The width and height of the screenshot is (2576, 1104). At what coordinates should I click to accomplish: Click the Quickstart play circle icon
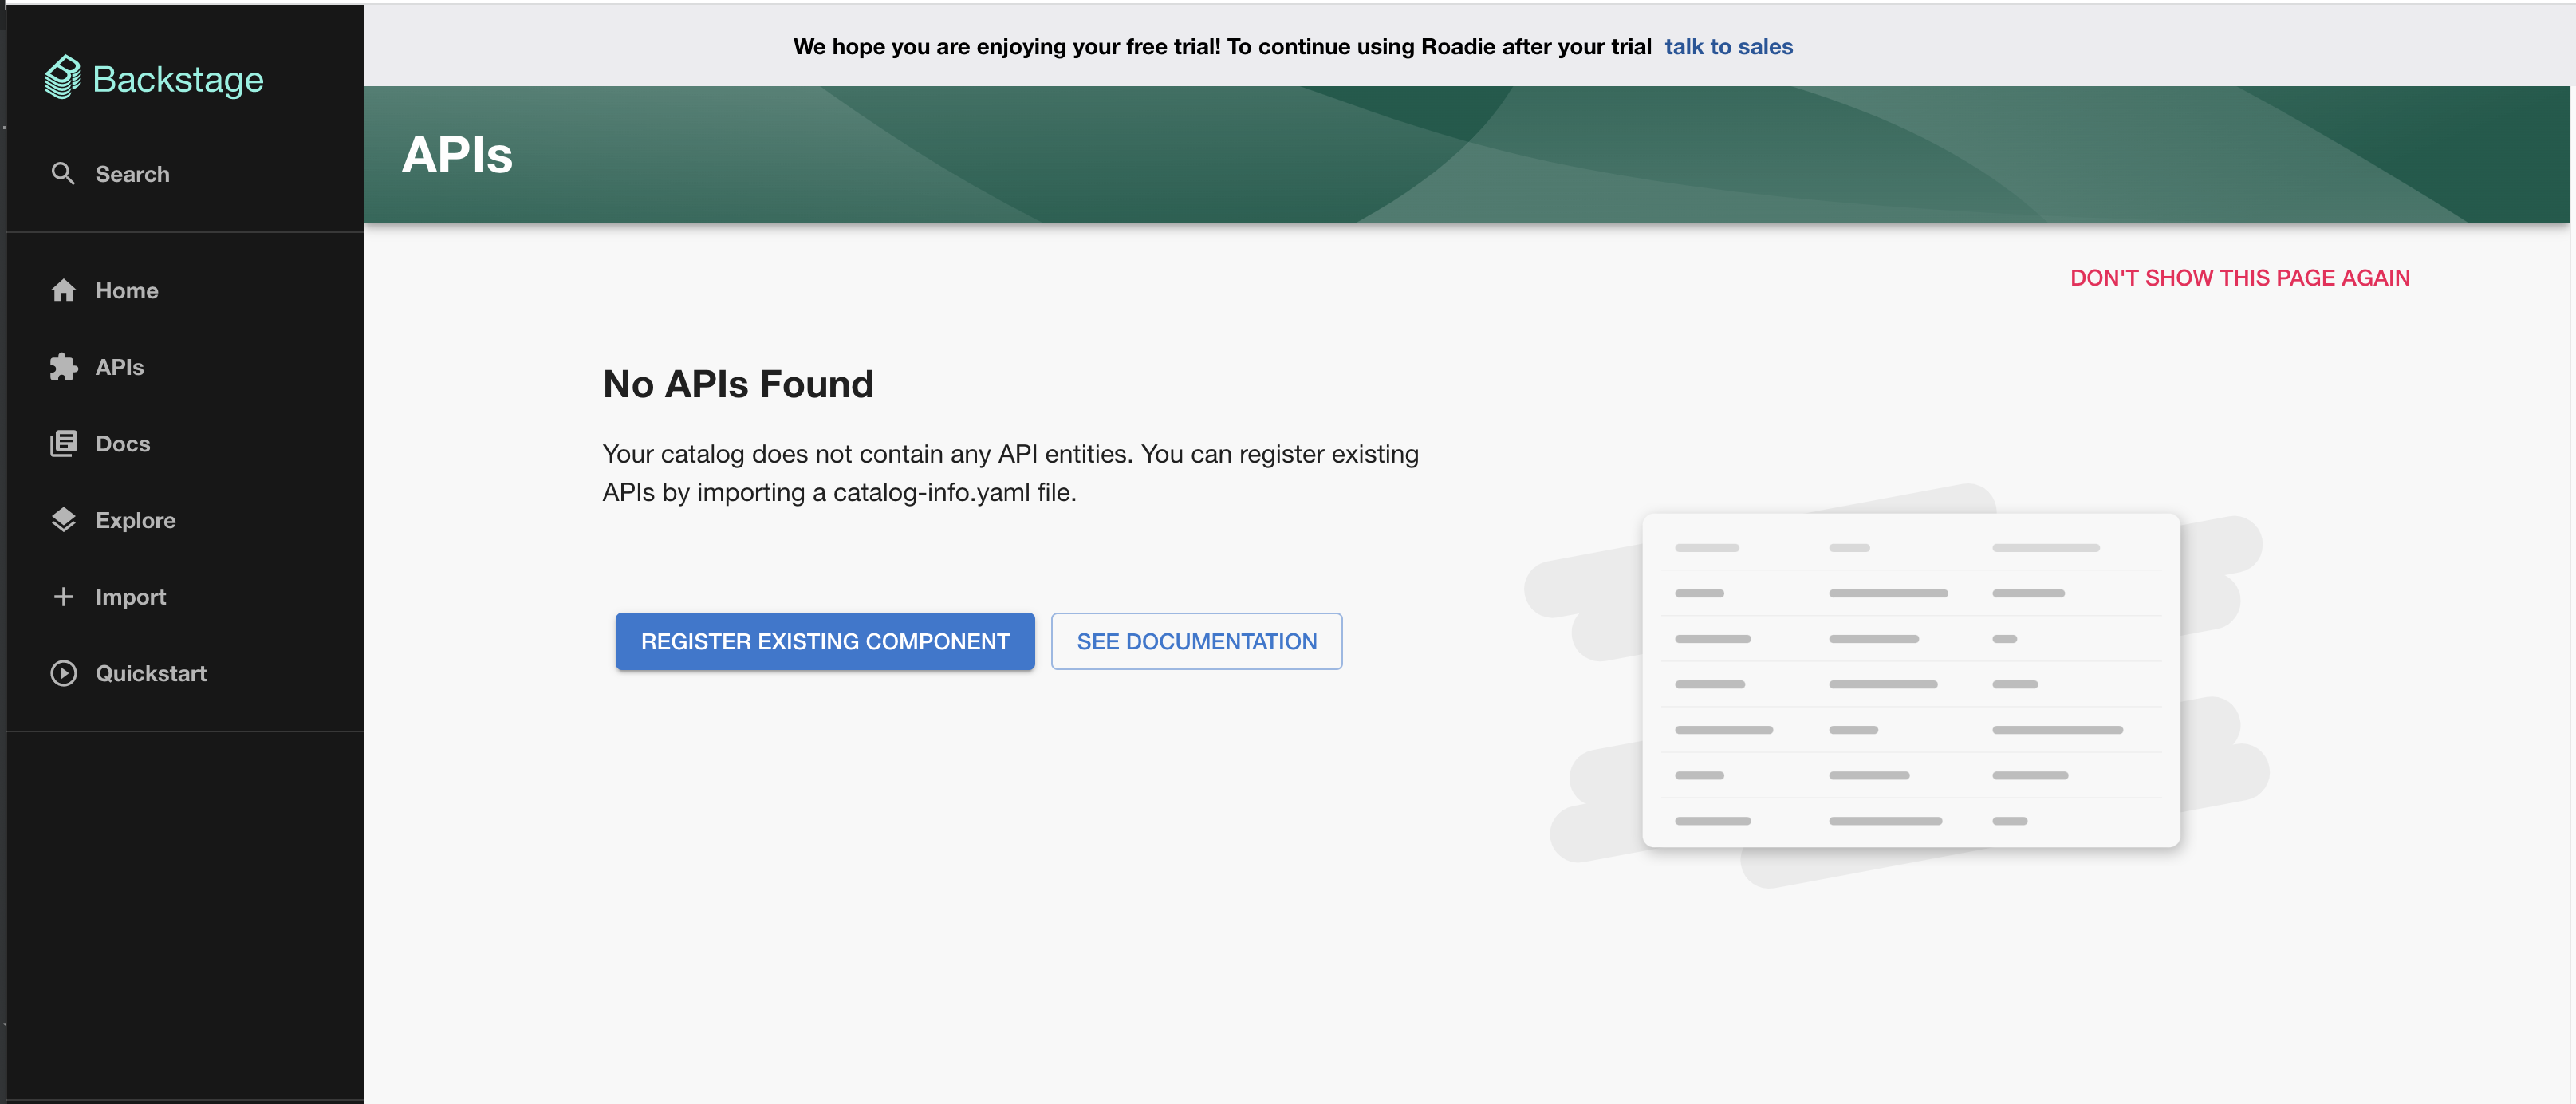[64, 673]
